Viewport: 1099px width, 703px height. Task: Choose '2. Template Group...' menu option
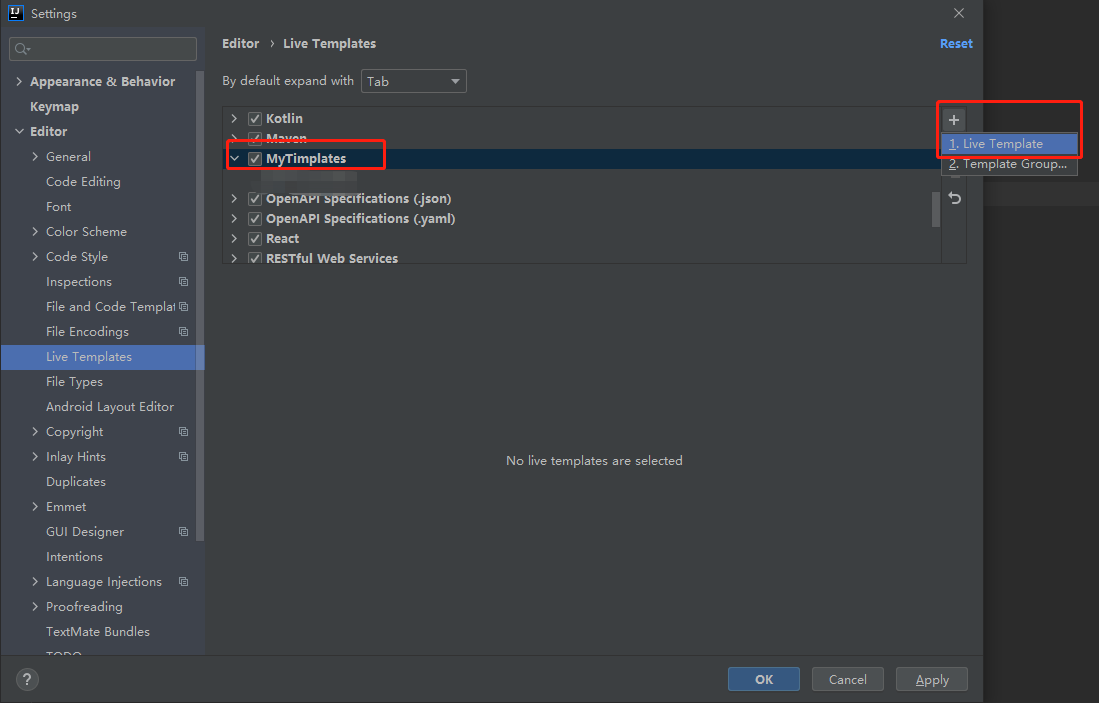click(1009, 164)
